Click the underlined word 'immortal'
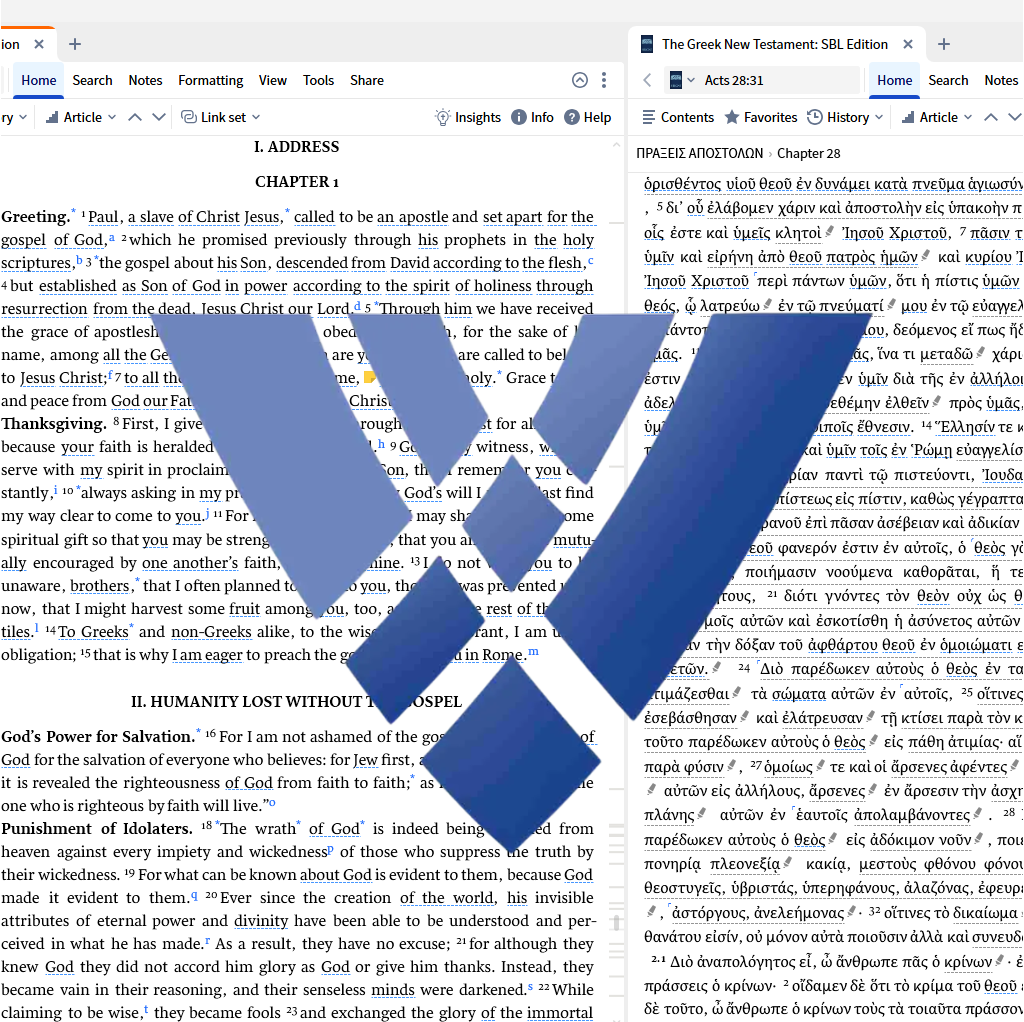The width and height of the screenshot is (1024, 1022). pos(560,1013)
